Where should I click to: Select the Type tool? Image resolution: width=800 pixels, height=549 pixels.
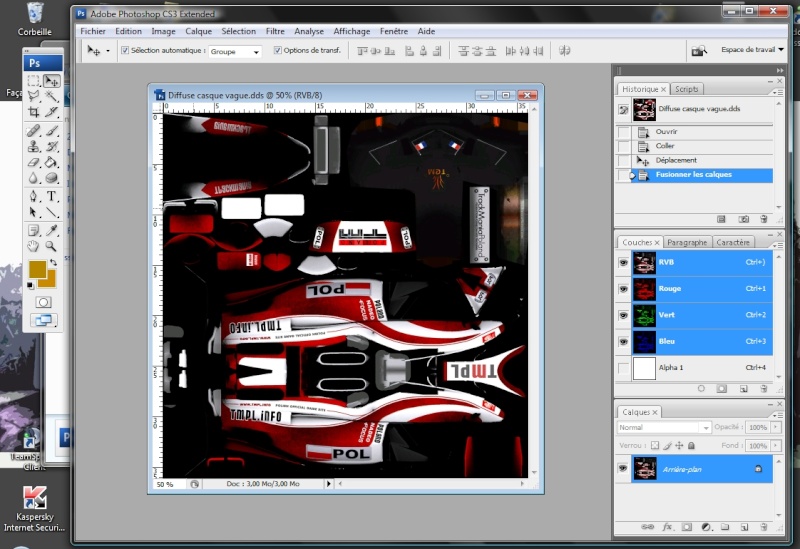coord(52,196)
